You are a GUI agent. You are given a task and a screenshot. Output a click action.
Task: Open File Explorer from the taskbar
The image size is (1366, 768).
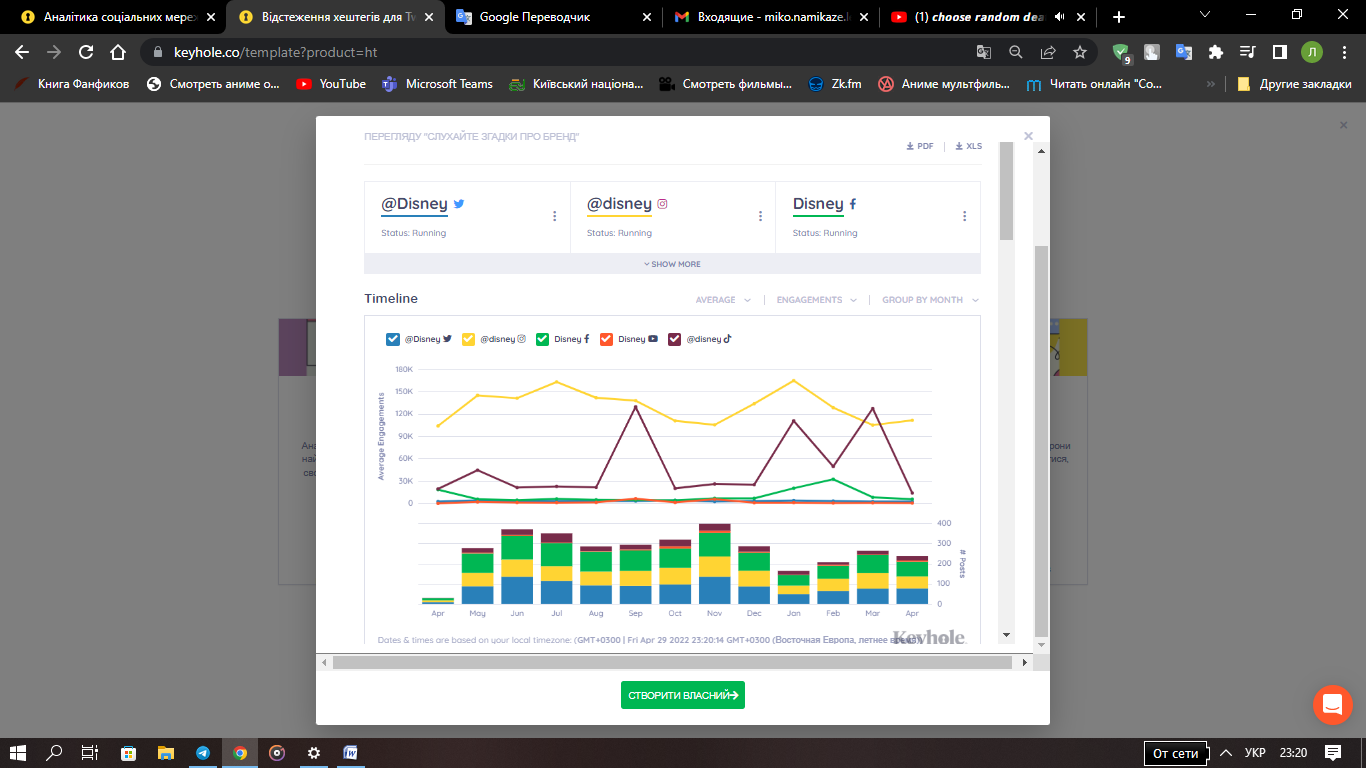click(166, 752)
